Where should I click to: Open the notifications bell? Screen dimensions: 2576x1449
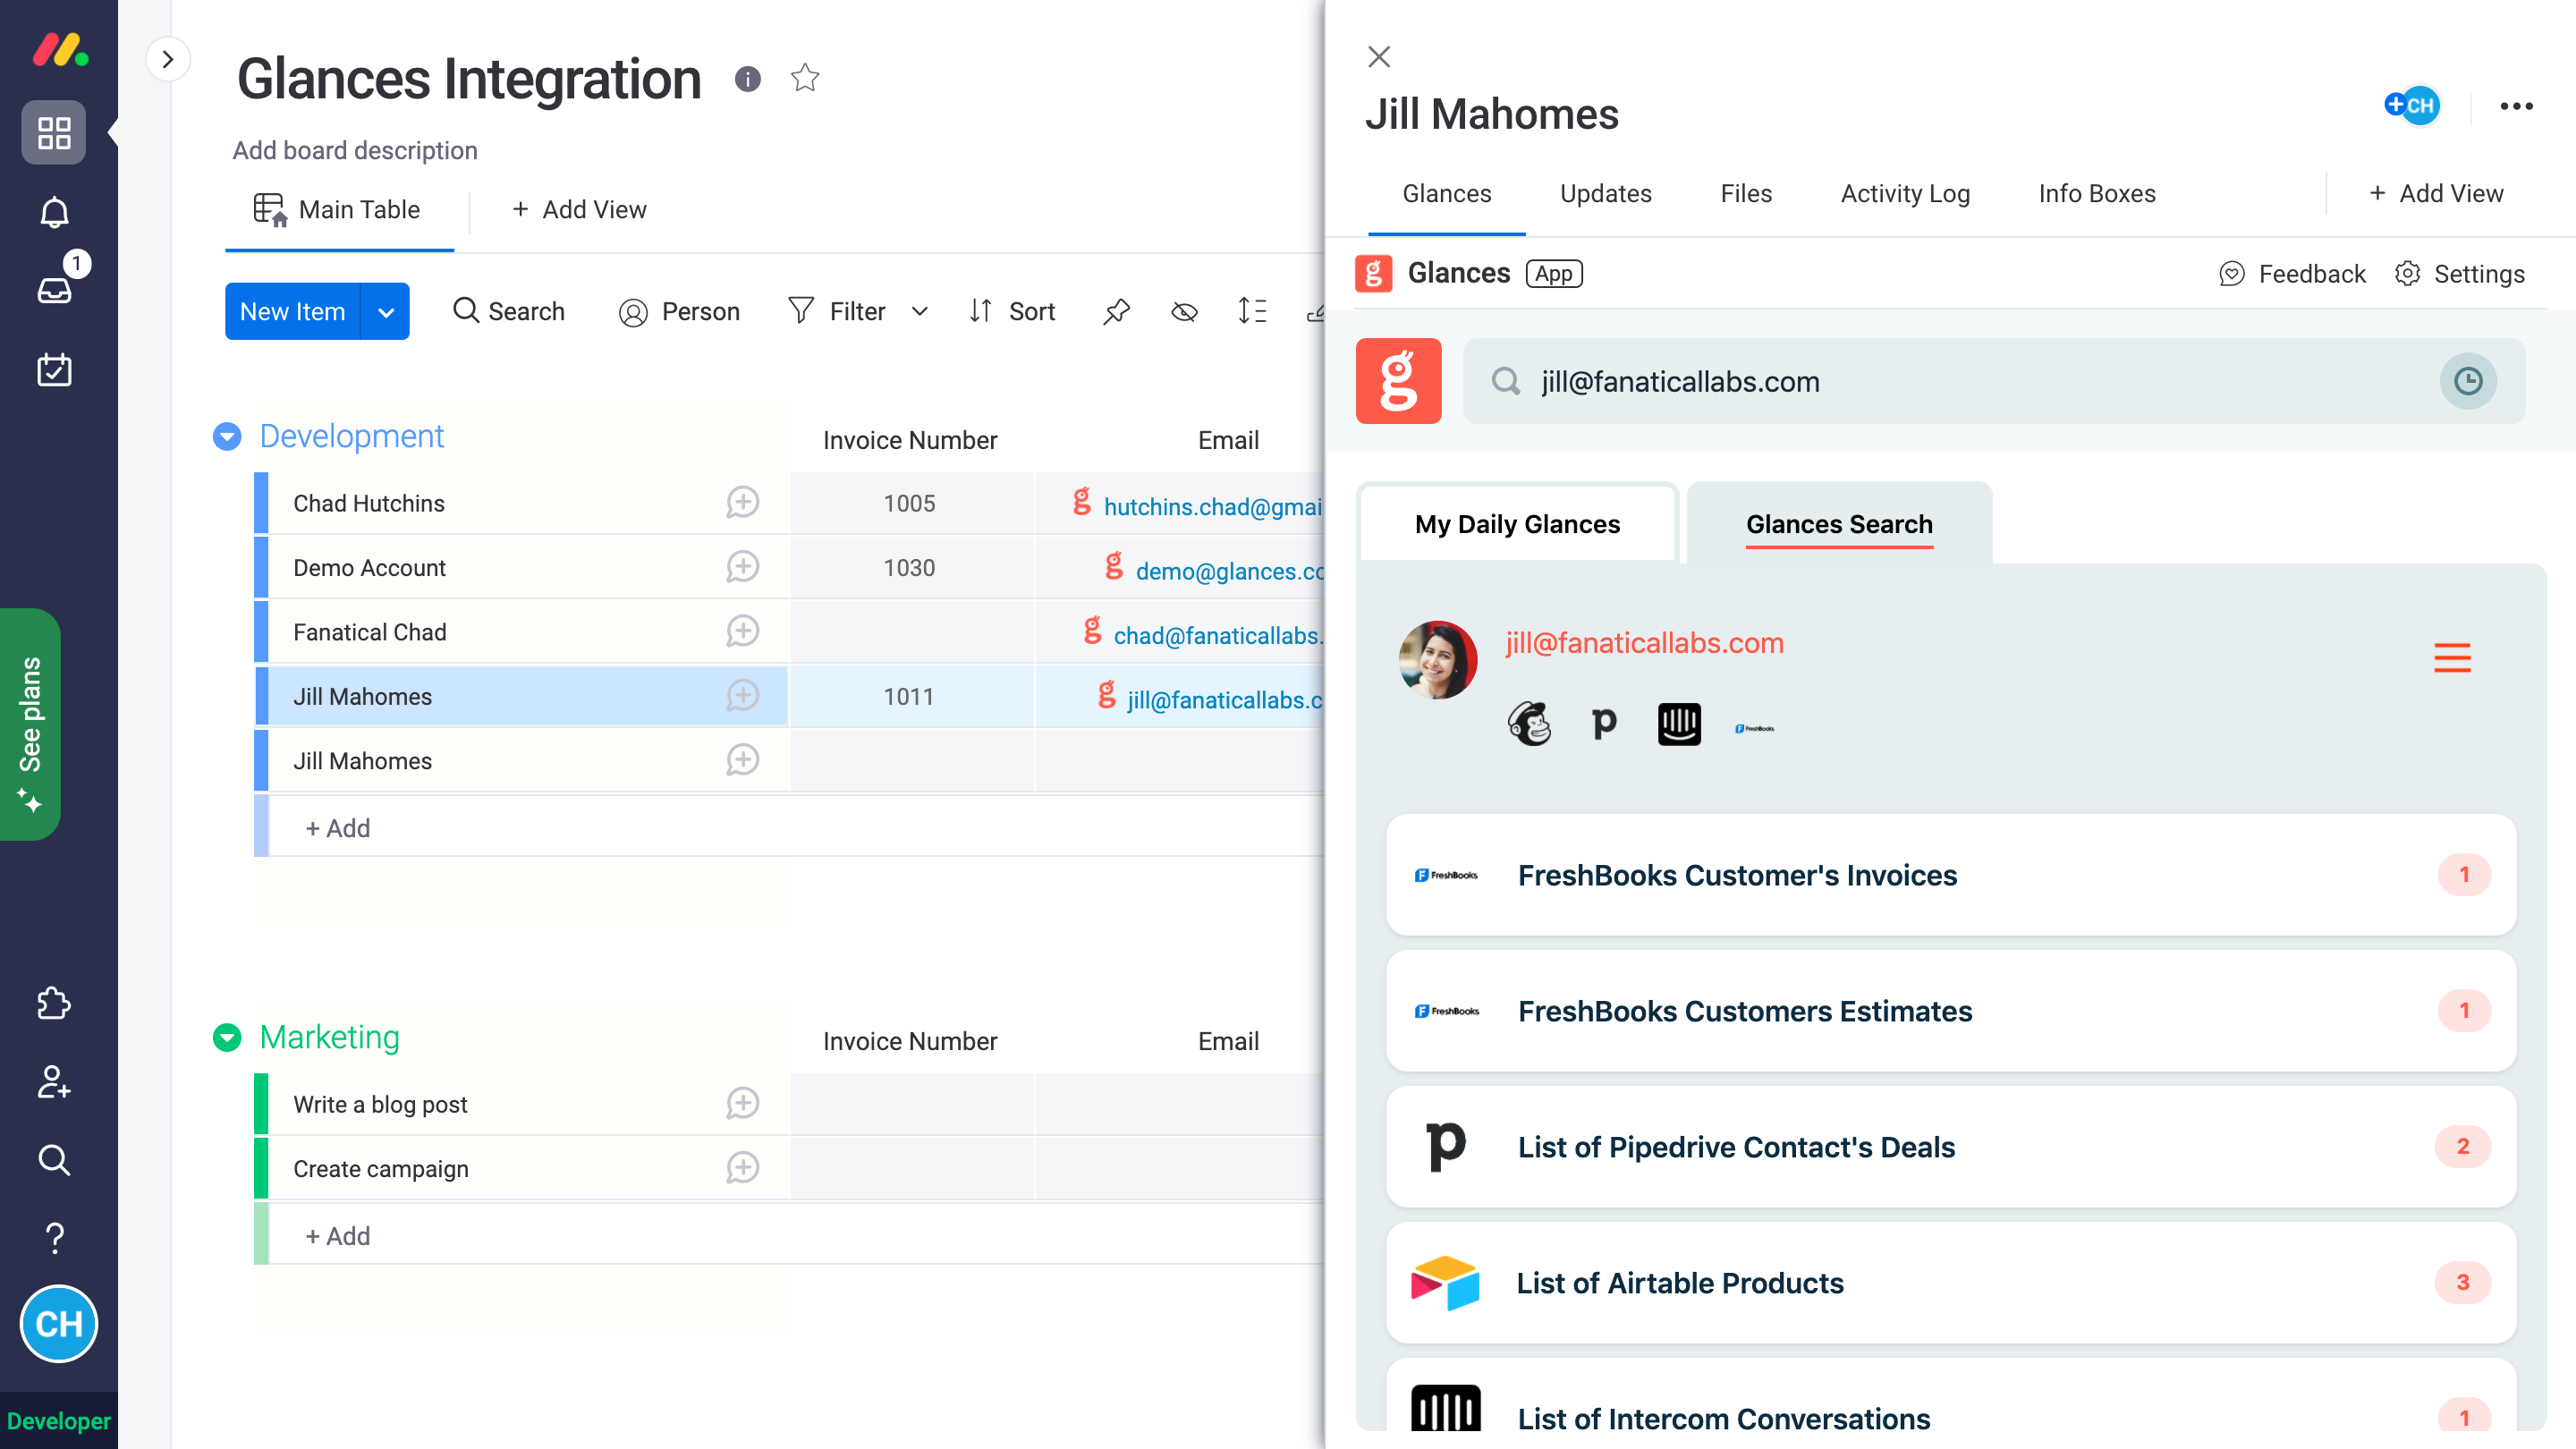(54, 211)
